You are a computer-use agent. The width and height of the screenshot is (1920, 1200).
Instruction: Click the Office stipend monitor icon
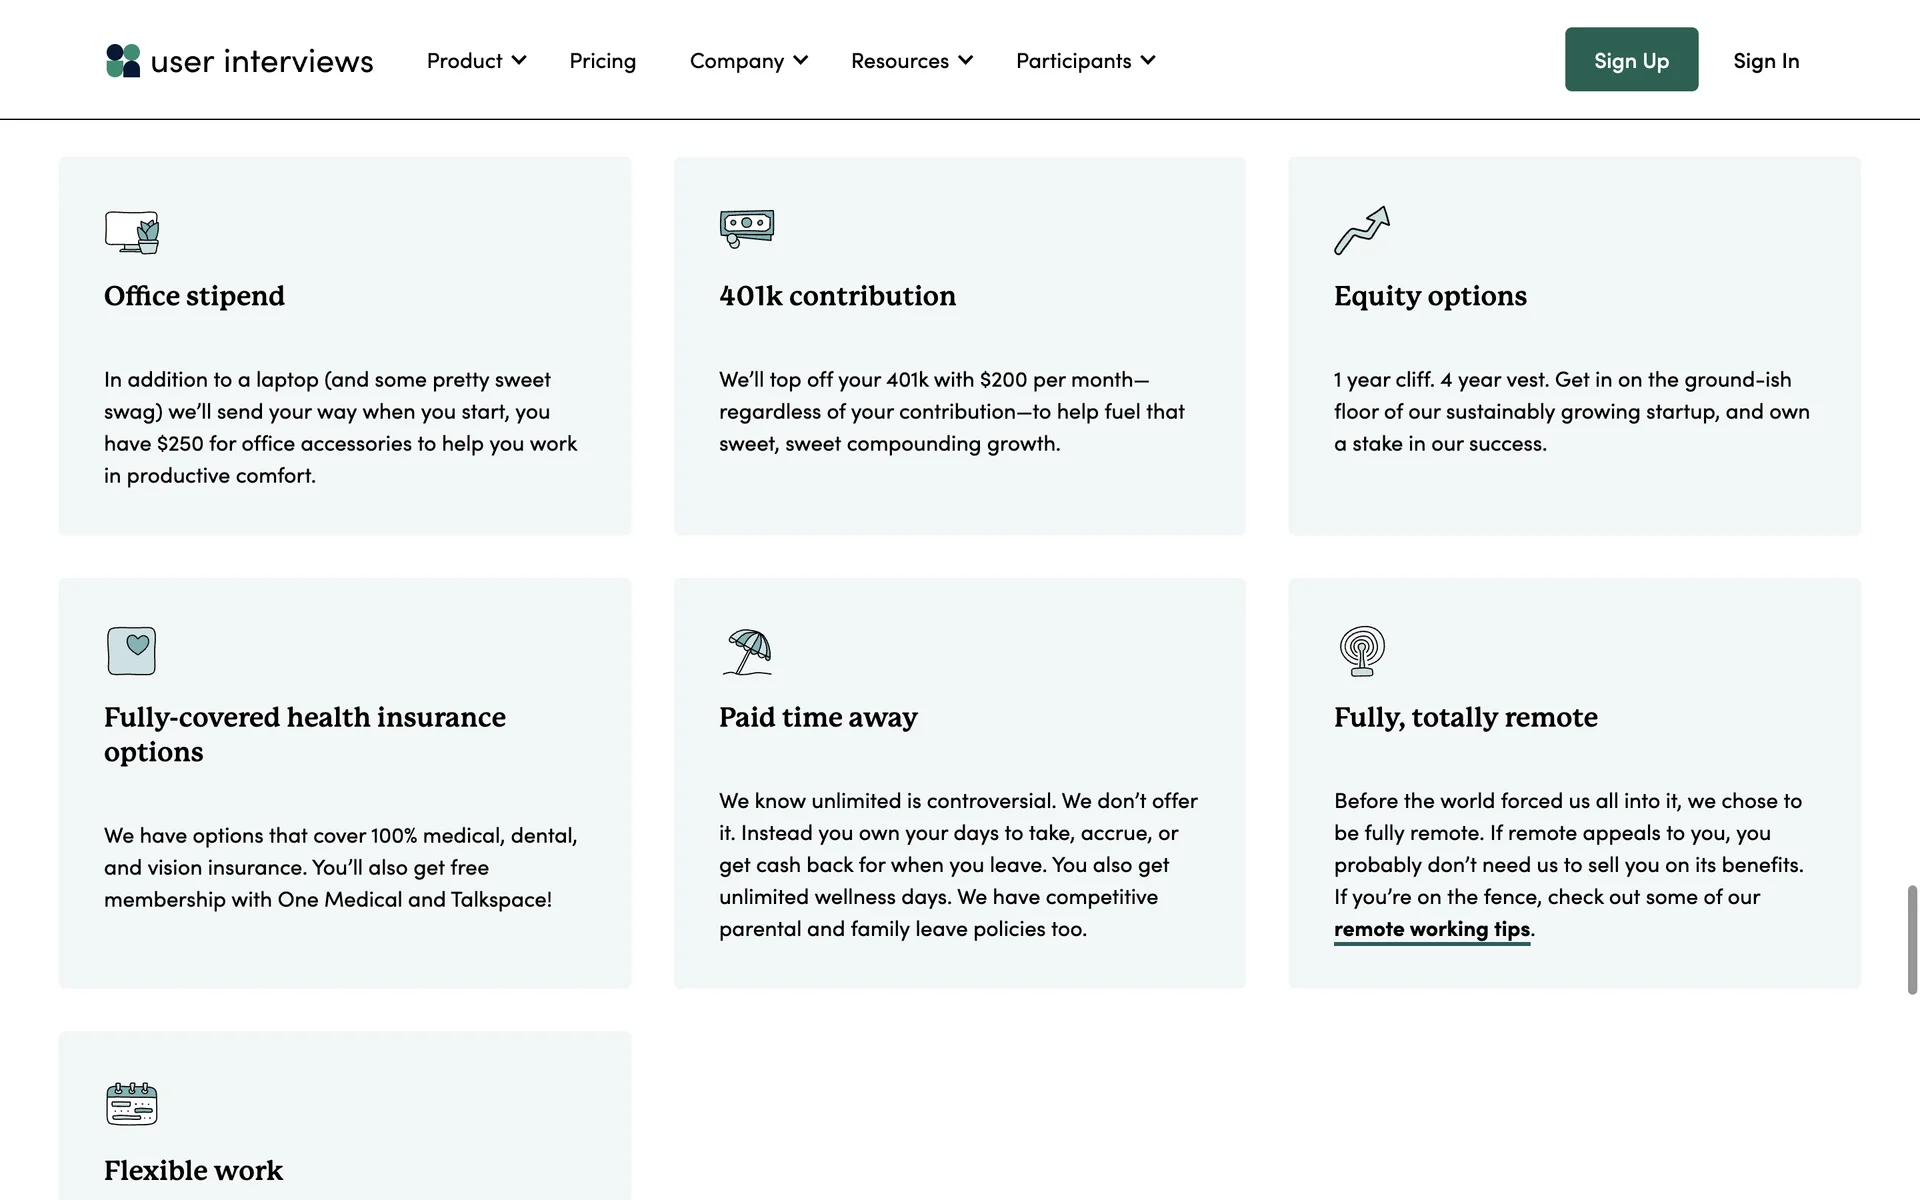[132, 232]
